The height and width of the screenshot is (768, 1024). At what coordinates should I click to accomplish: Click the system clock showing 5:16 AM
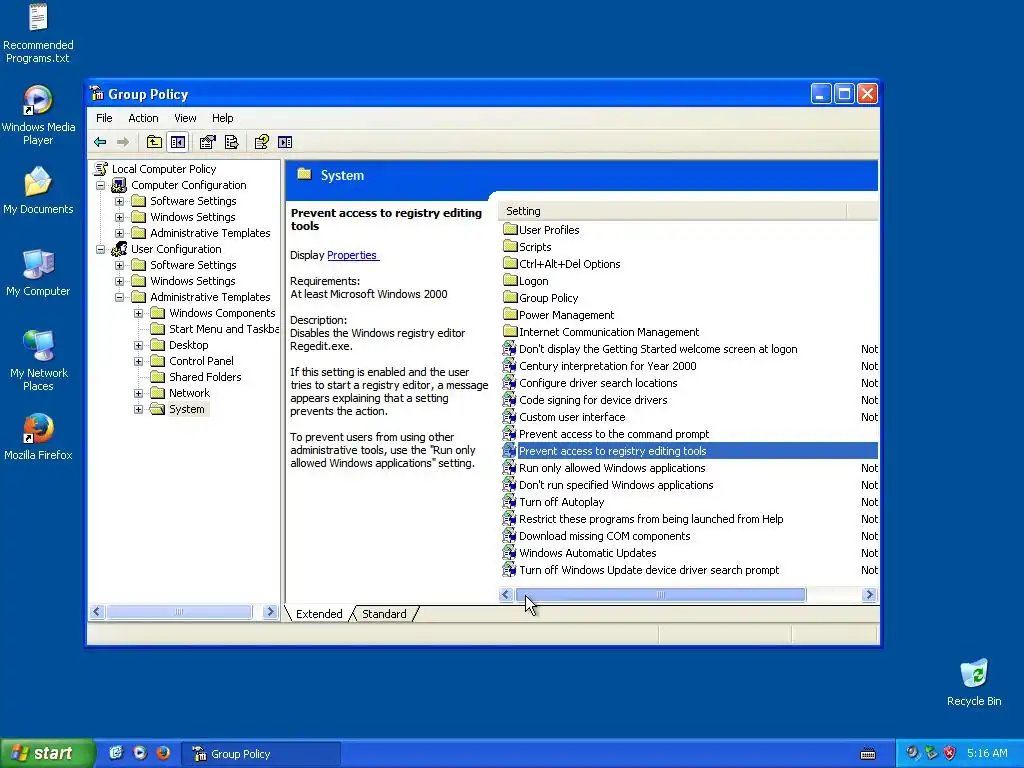click(987, 753)
